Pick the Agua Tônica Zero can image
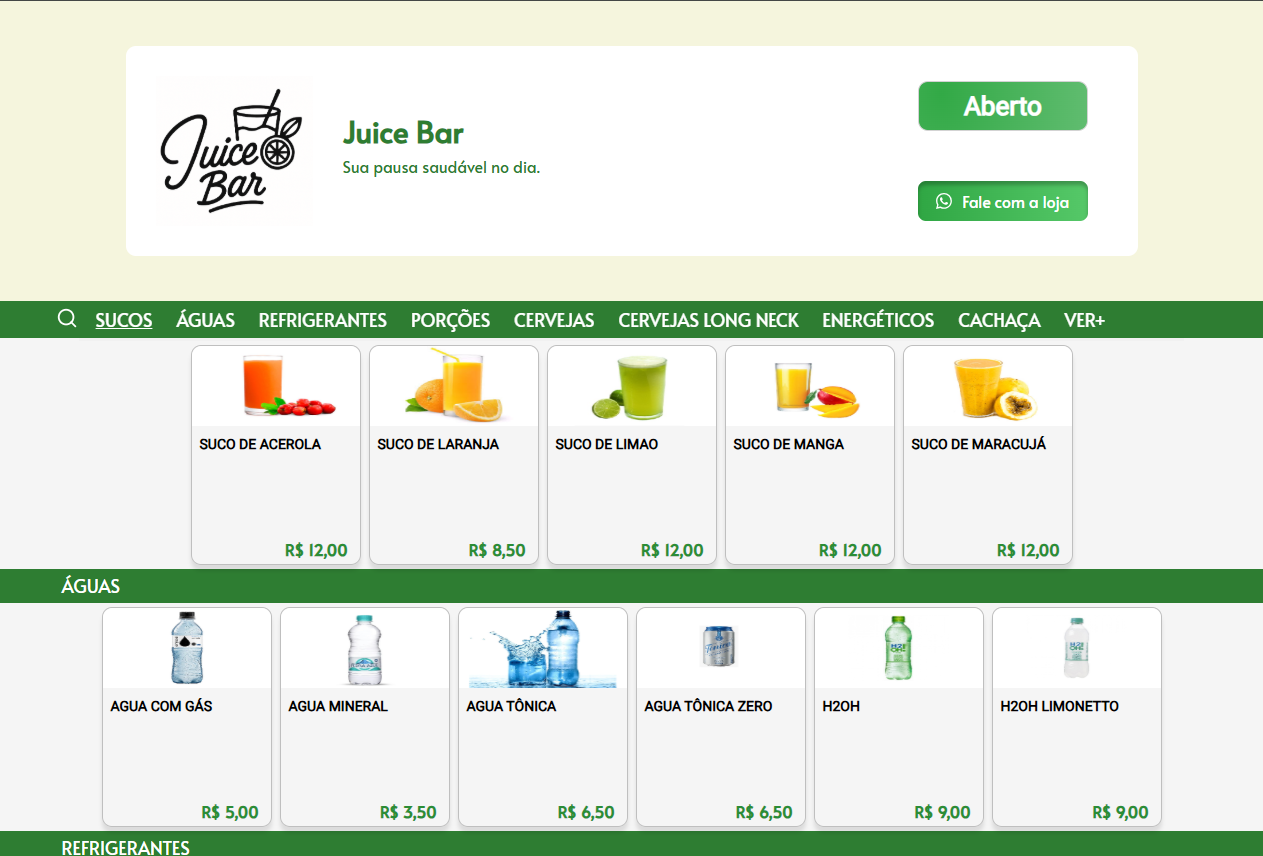The image size is (1263, 856). coord(720,646)
